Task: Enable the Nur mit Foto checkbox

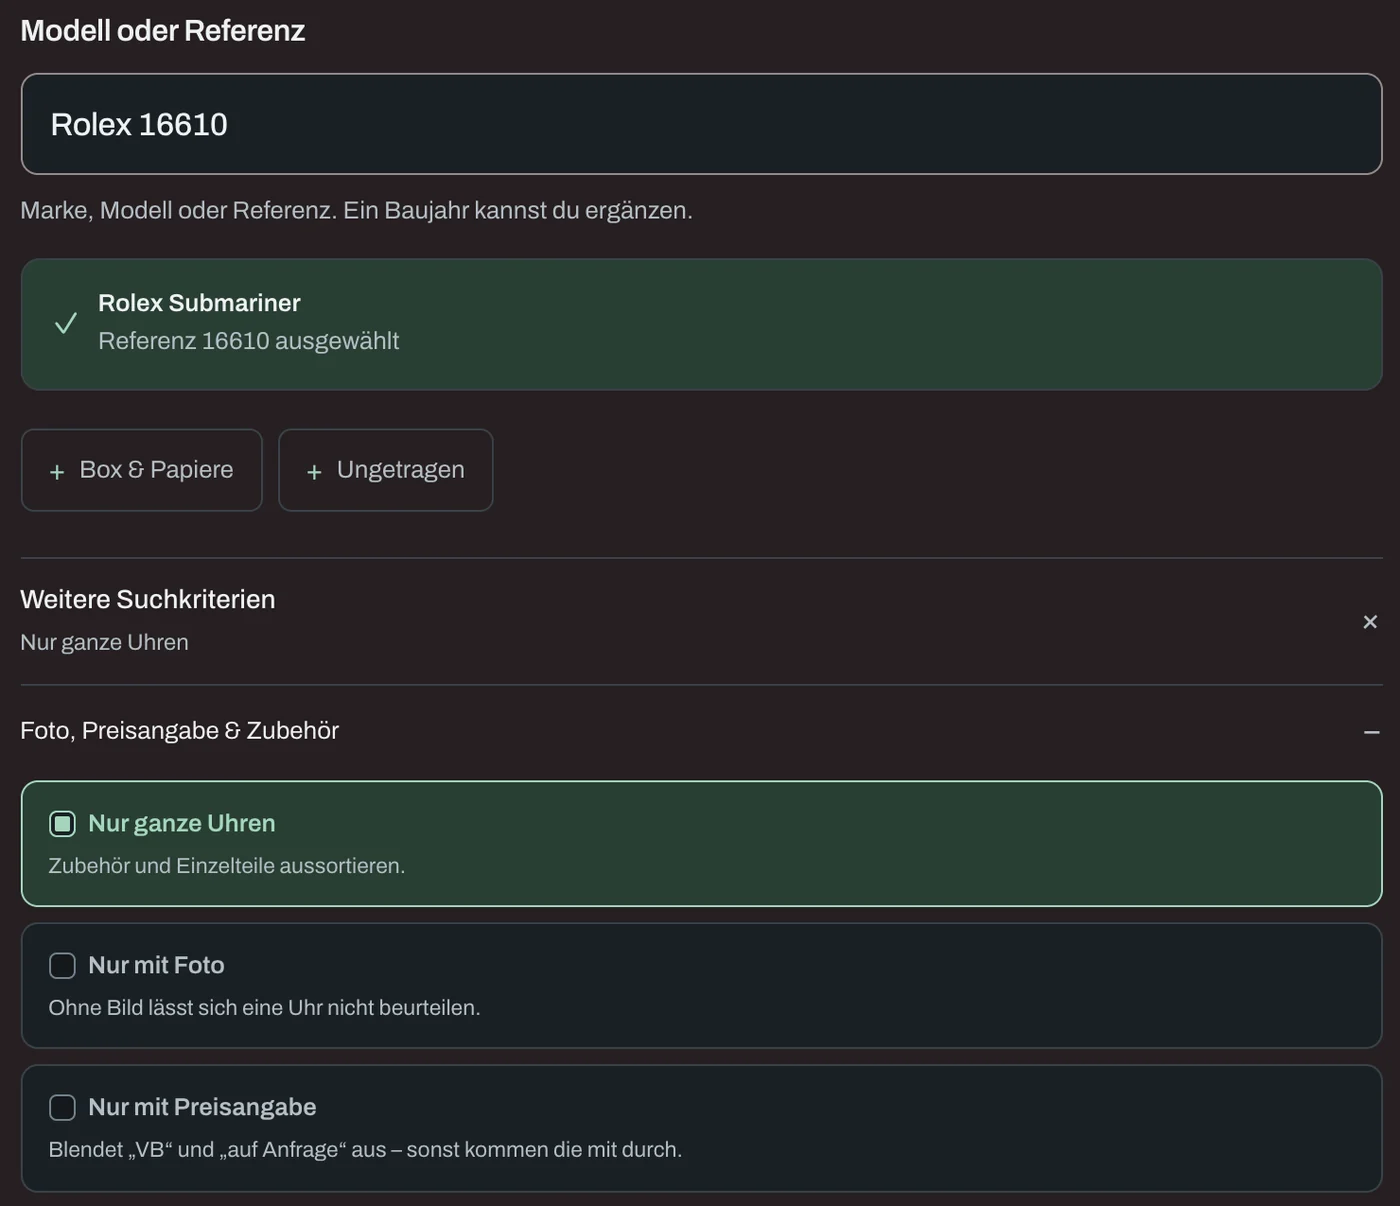Action: coord(62,966)
